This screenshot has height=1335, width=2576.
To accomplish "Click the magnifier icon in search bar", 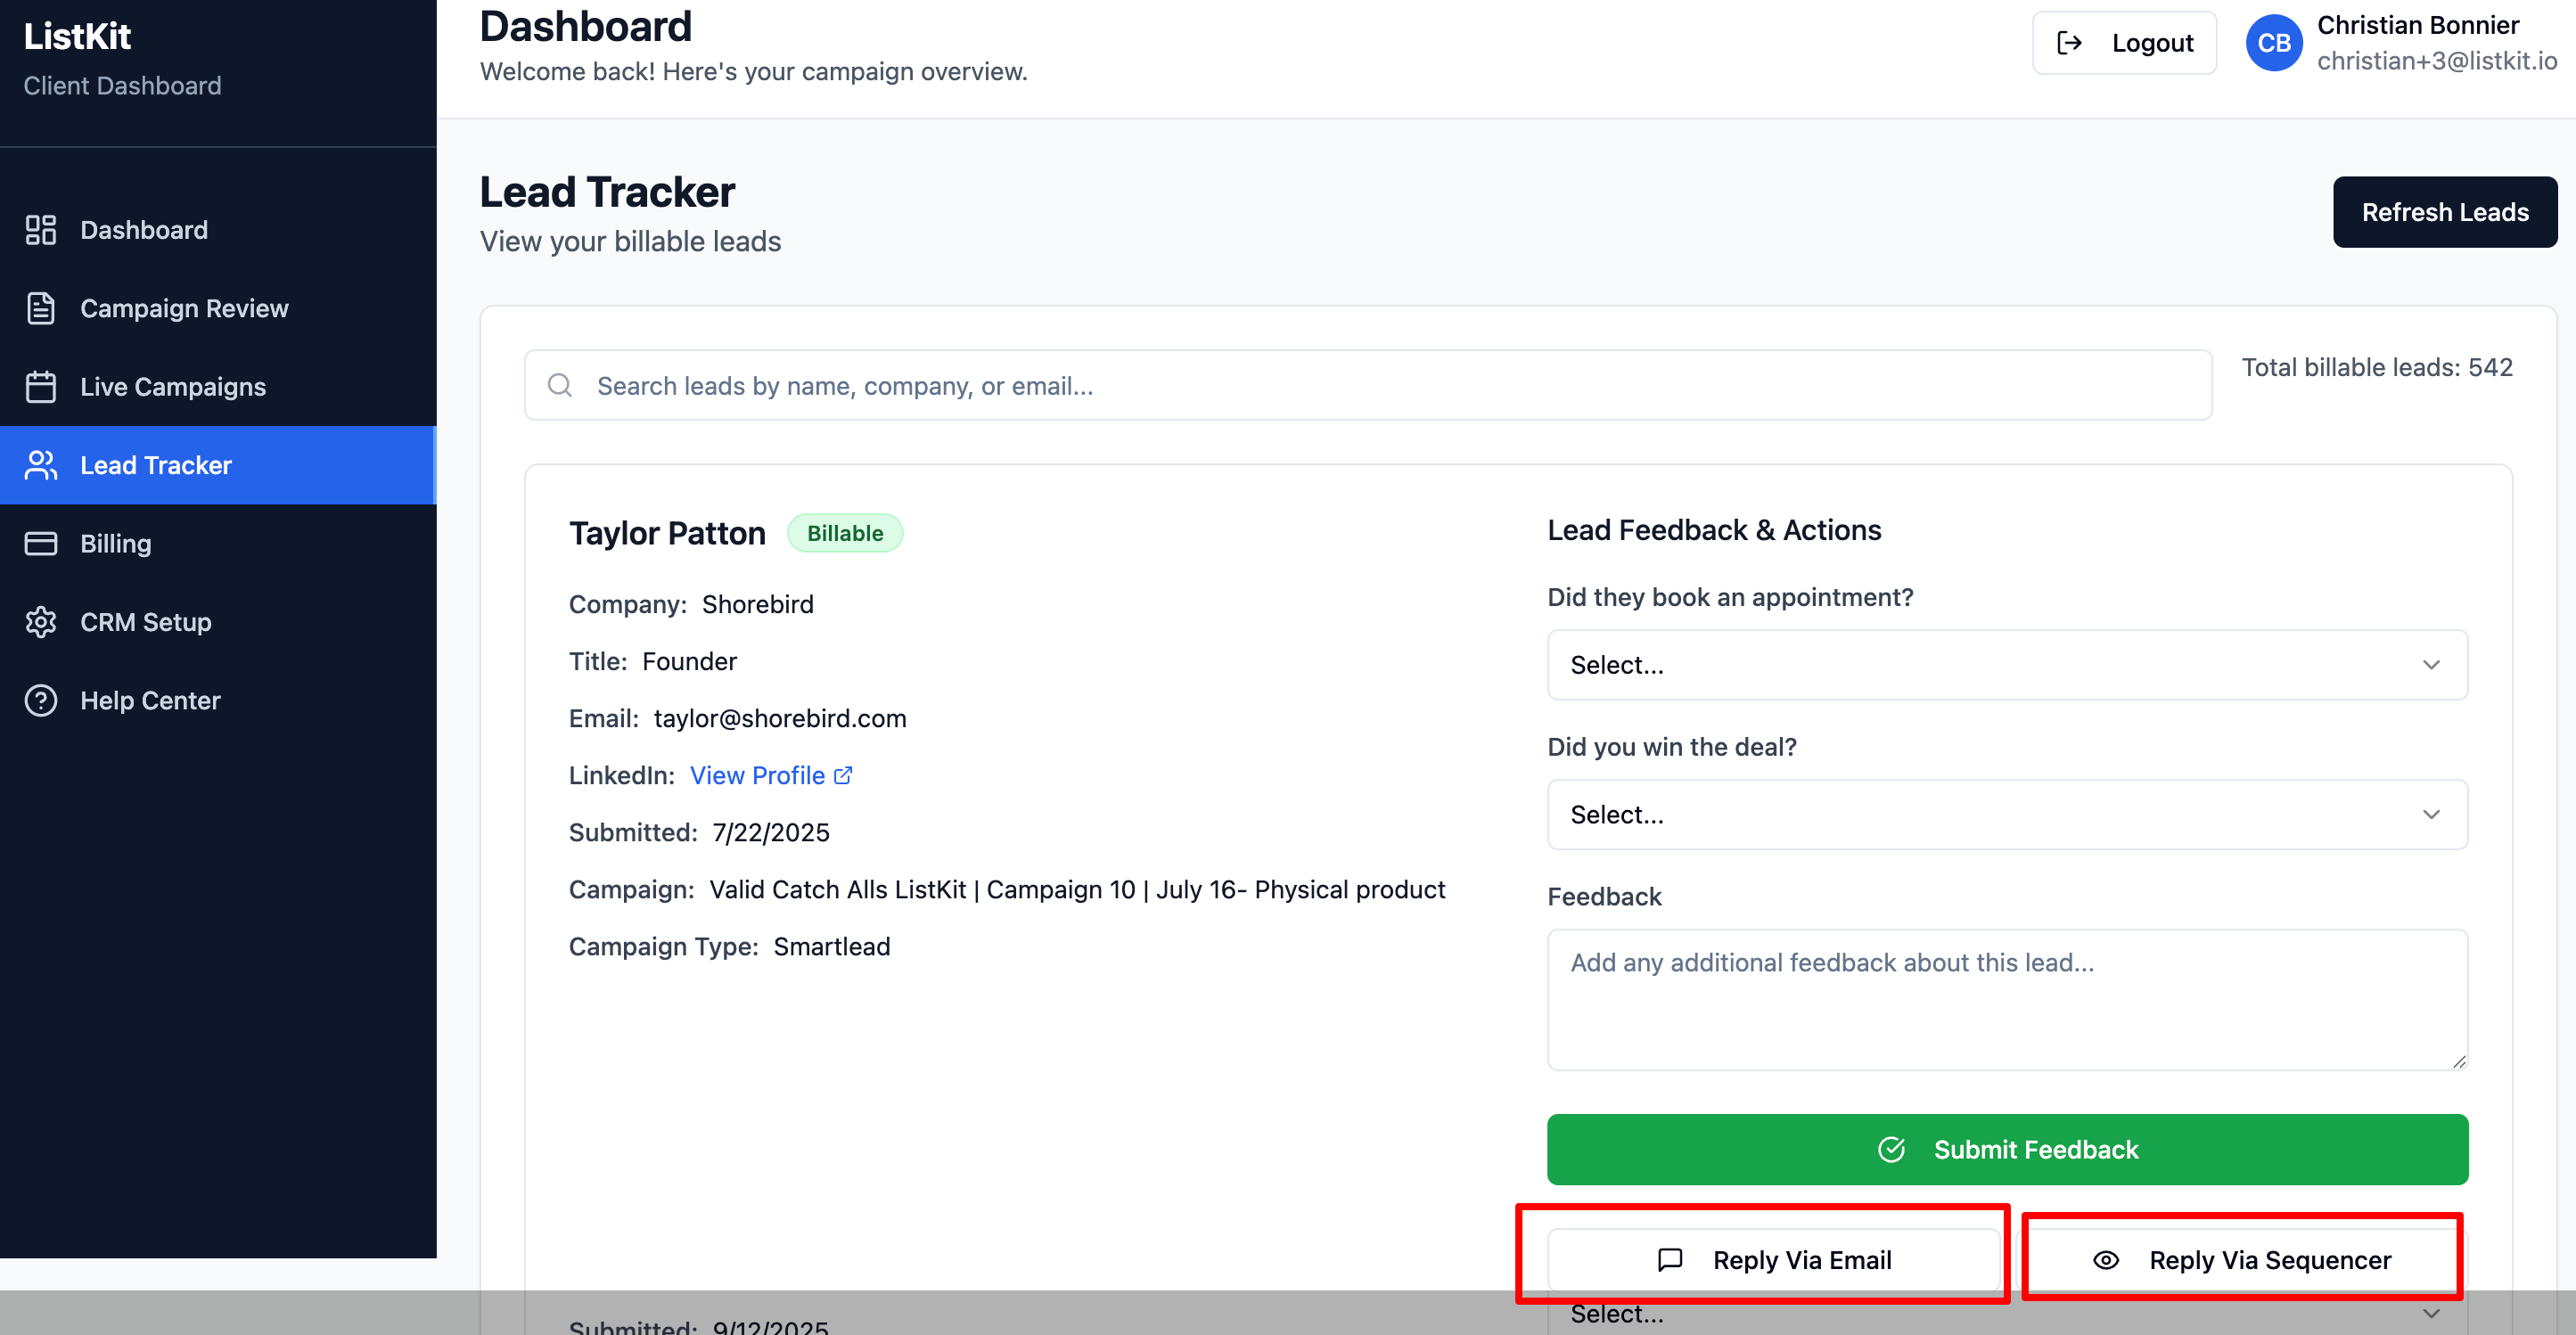I will coord(560,385).
